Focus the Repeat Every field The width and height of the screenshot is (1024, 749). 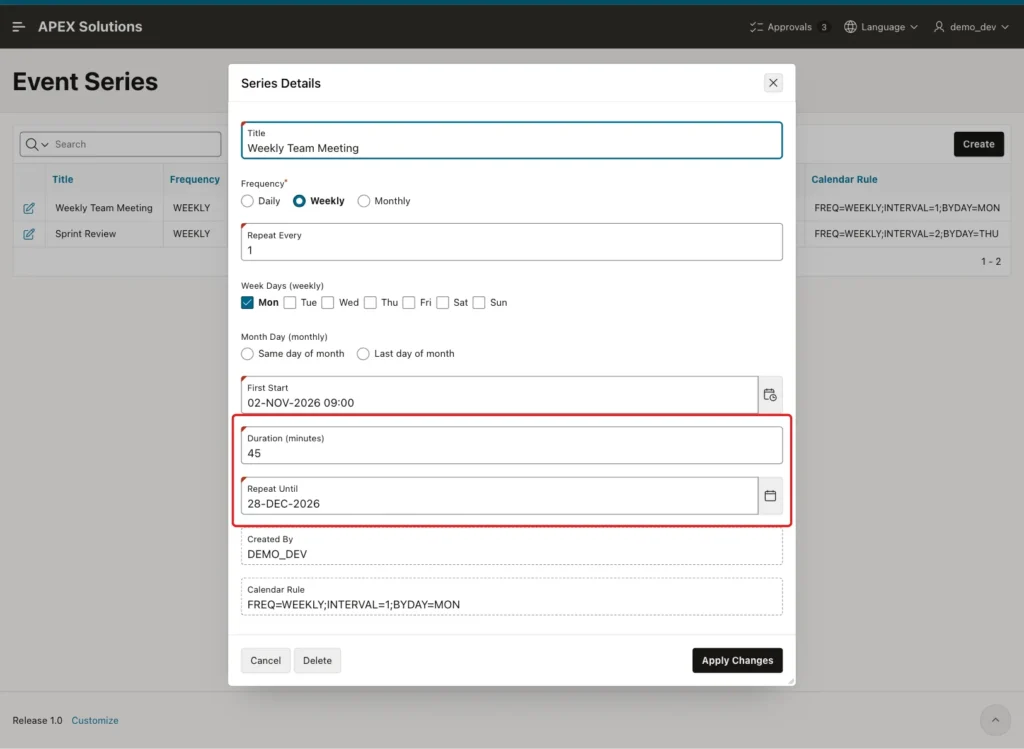click(x=511, y=242)
